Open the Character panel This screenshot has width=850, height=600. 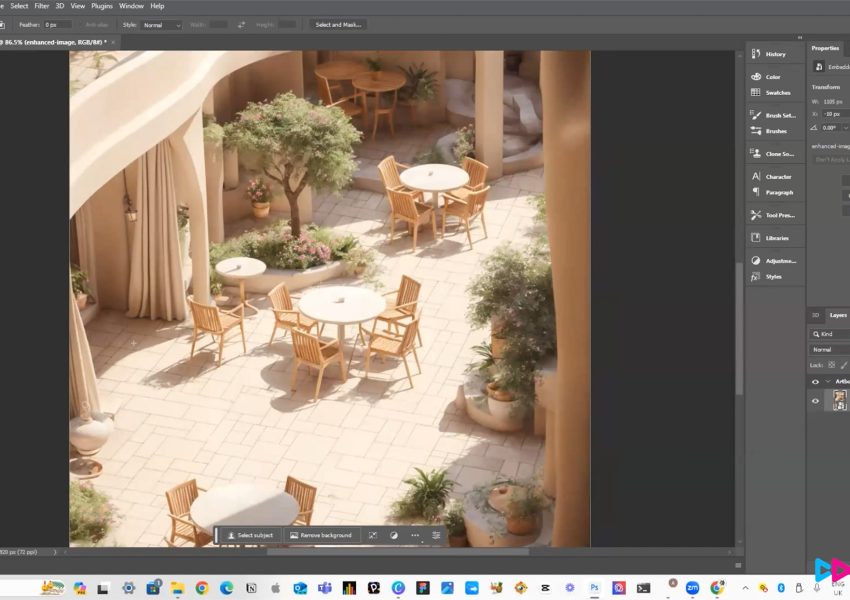[x=777, y=177]
